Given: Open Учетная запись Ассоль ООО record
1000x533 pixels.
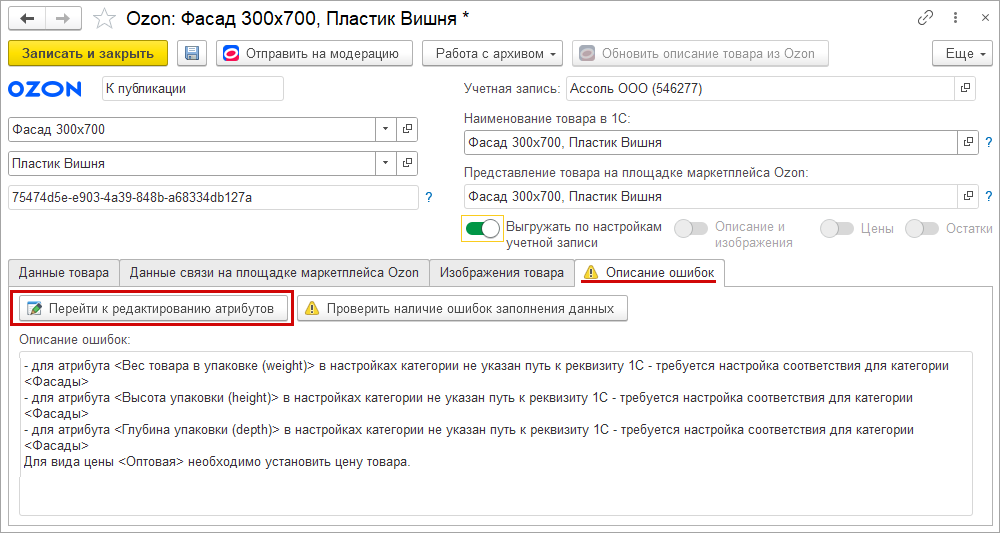Looking at the screenshot, I should point(965,89).
